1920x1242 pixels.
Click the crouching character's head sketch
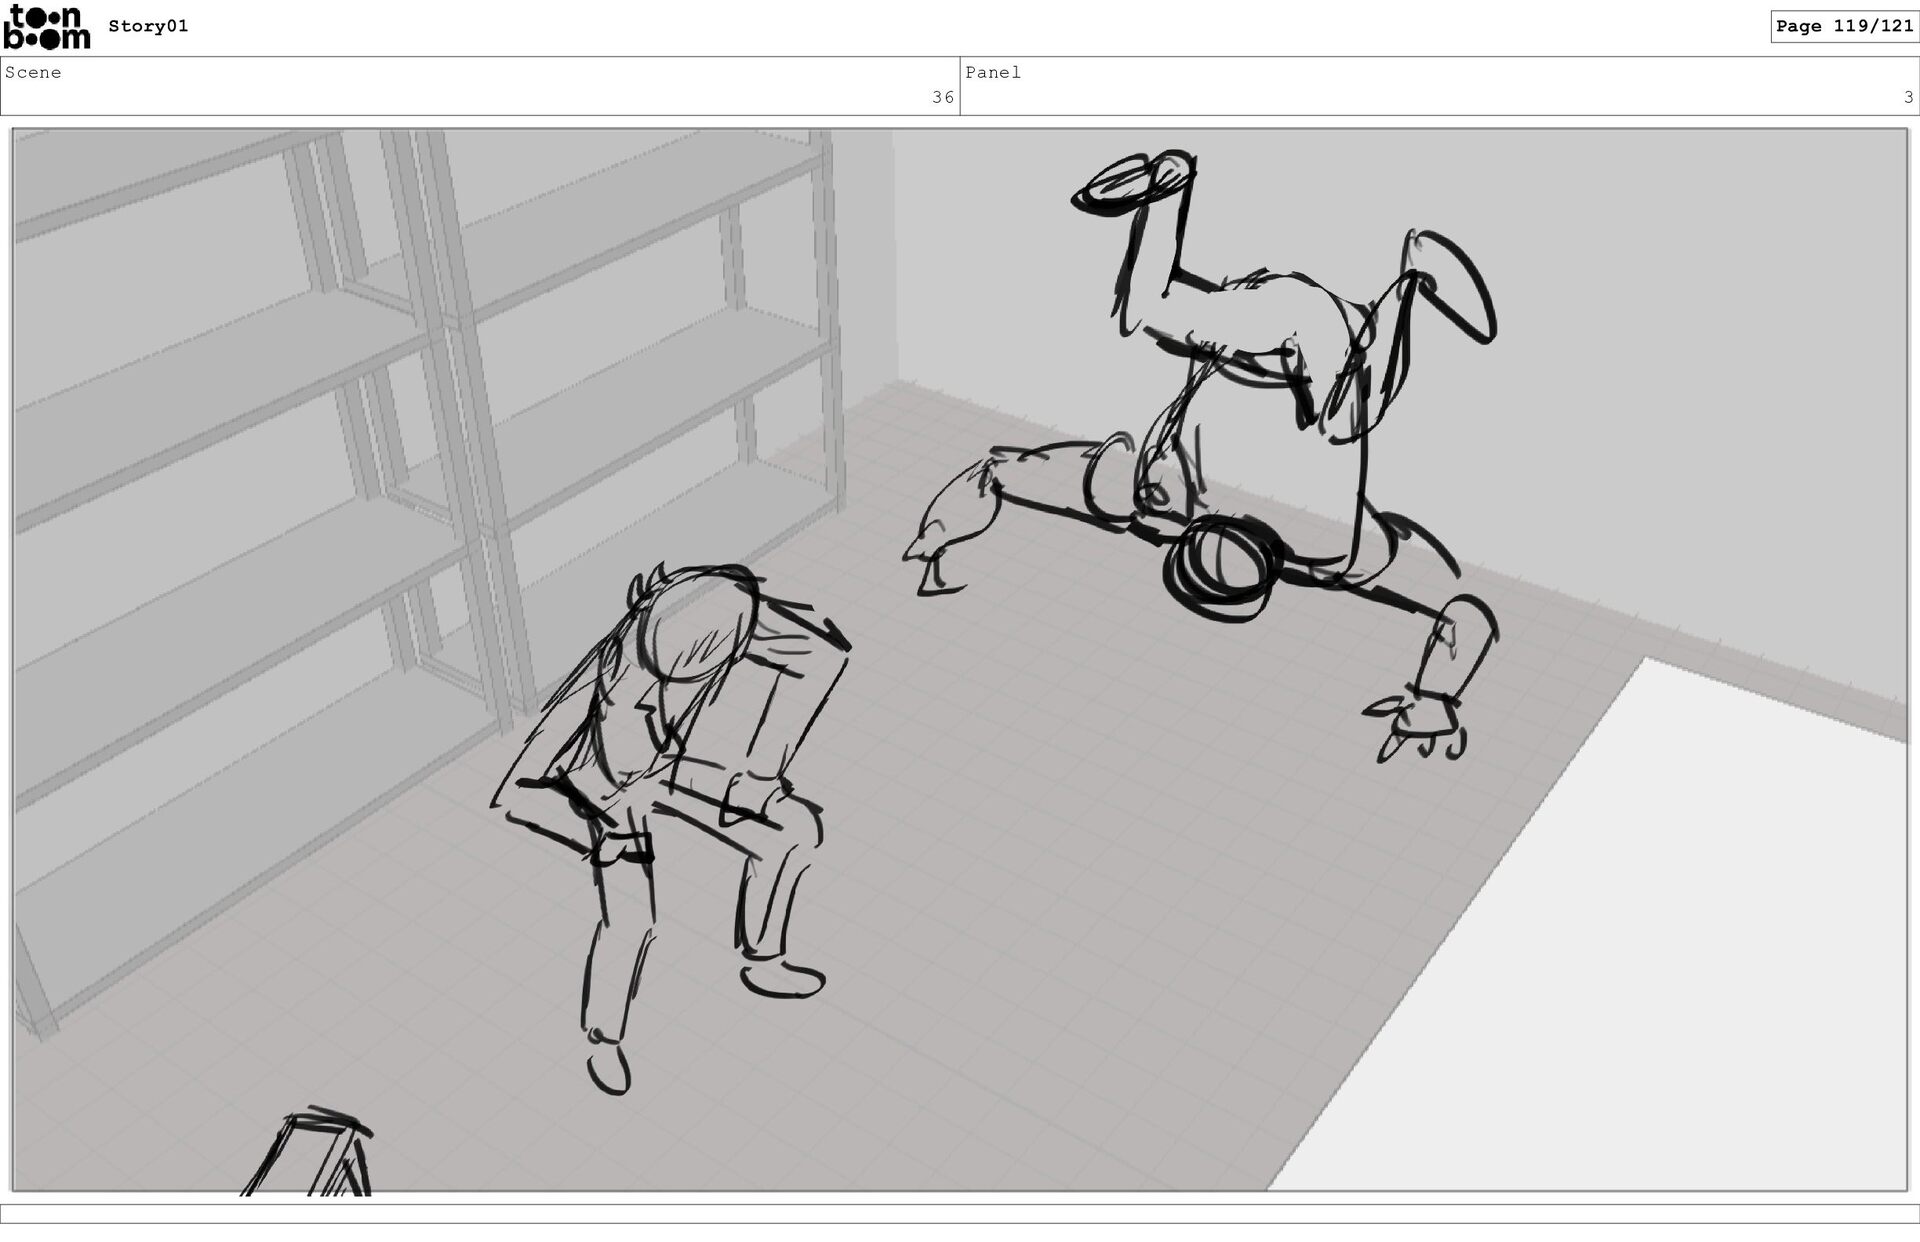(x=700, y=625)
